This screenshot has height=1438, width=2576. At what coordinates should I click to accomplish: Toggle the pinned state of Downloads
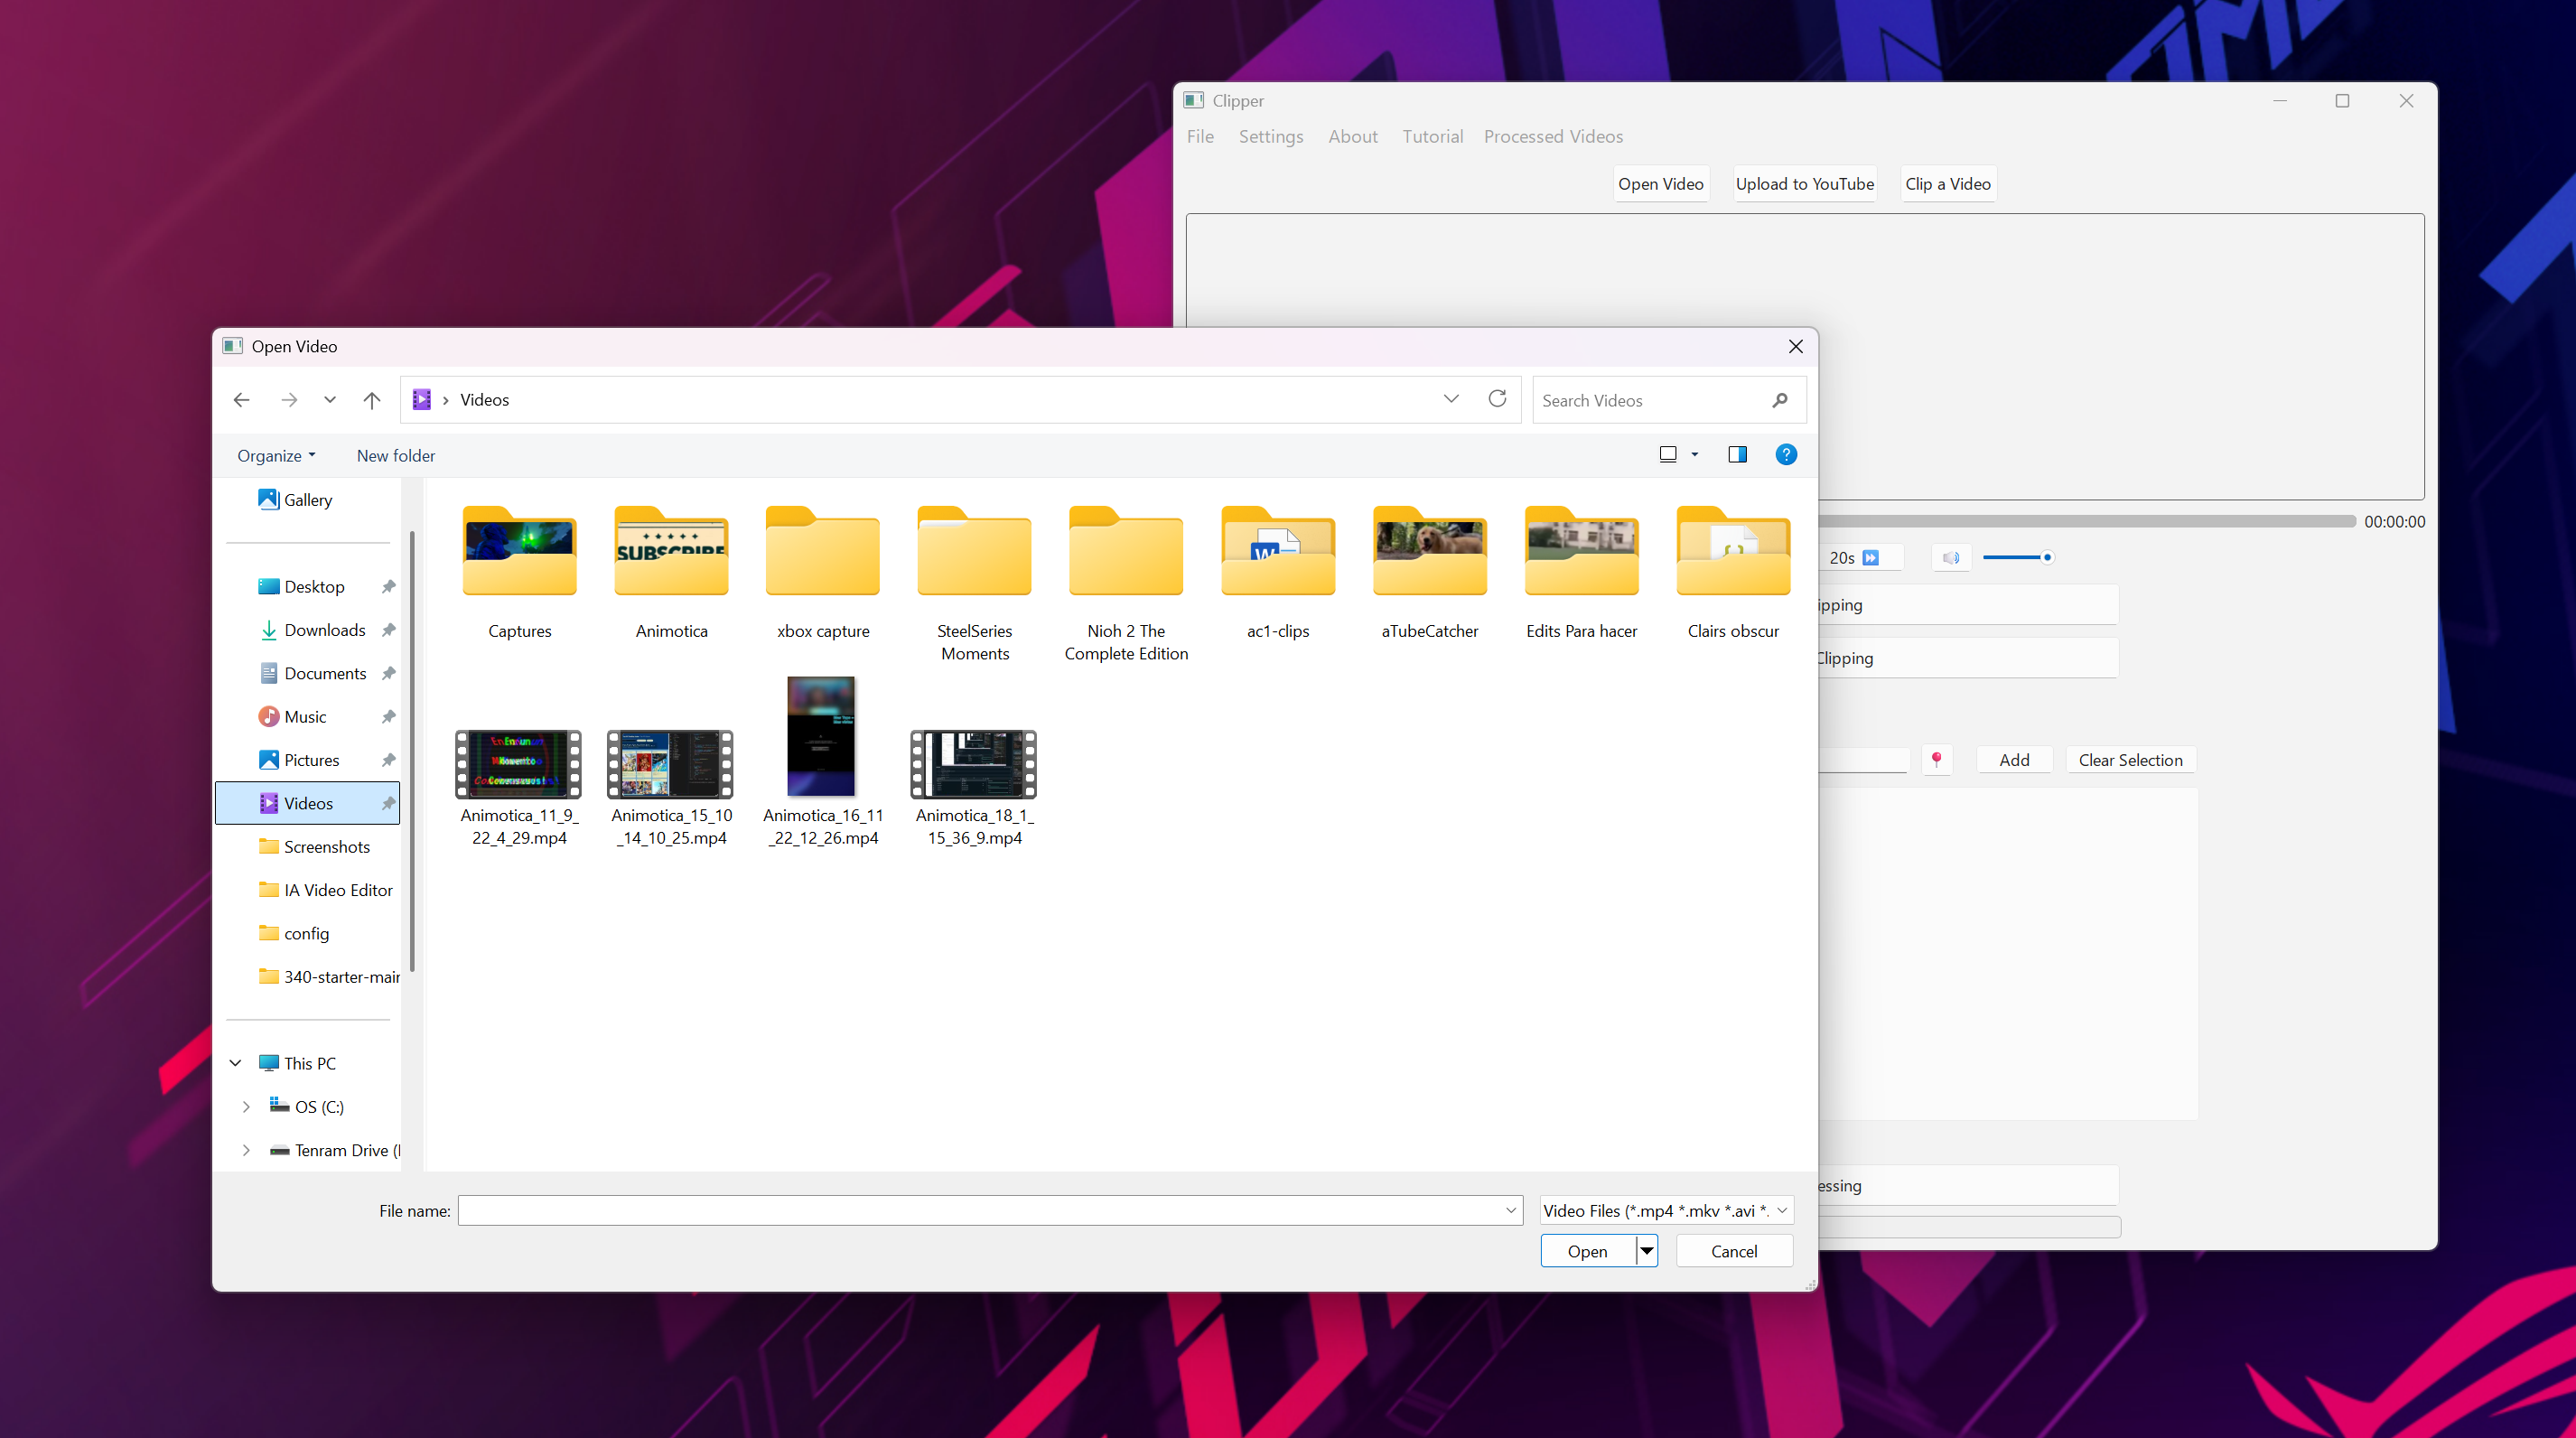388,629
